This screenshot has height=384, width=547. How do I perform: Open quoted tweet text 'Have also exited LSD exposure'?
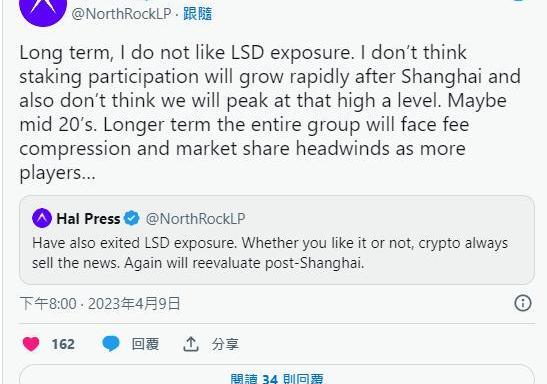coord(270,253)
